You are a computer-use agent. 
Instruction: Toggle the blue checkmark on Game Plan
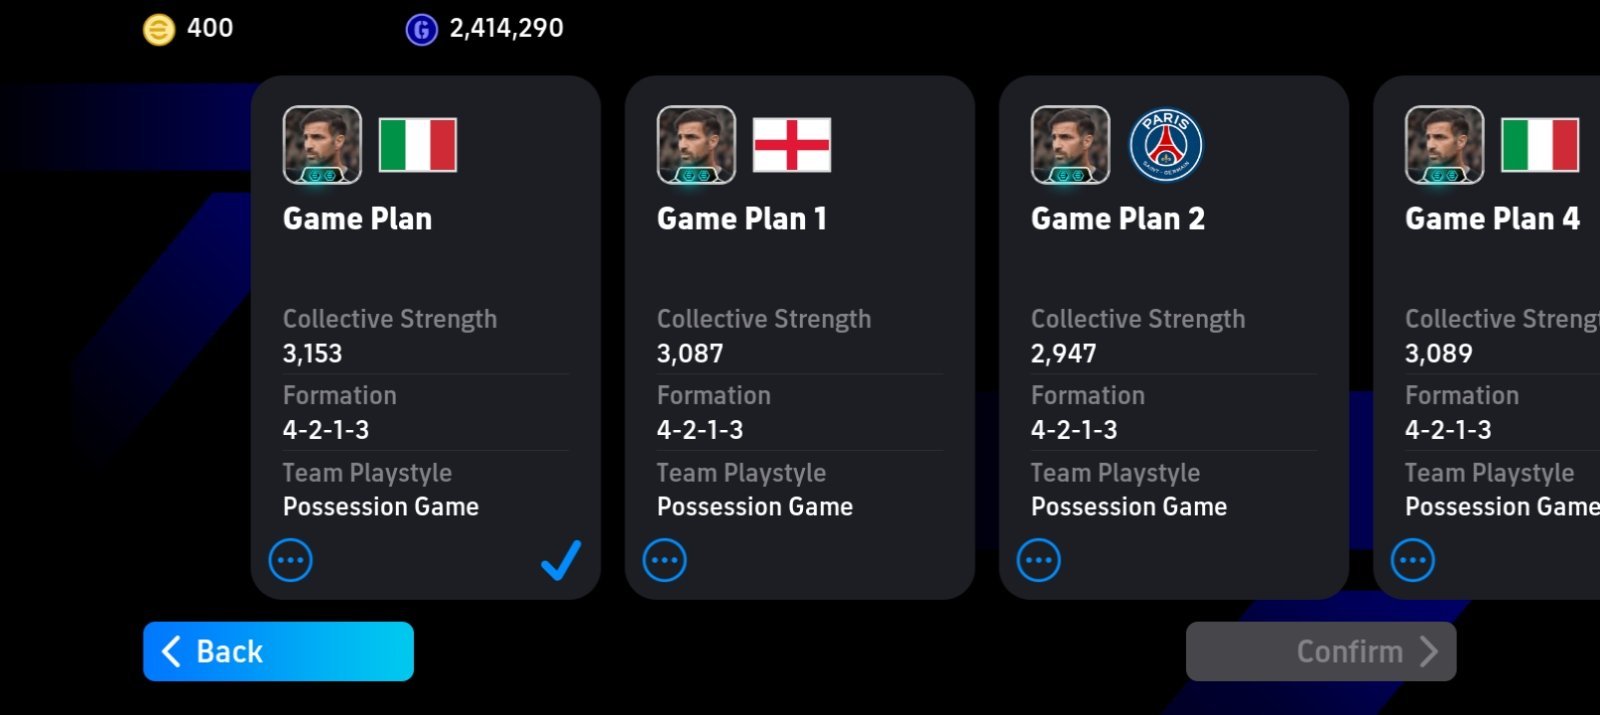(x=561, y=560)
